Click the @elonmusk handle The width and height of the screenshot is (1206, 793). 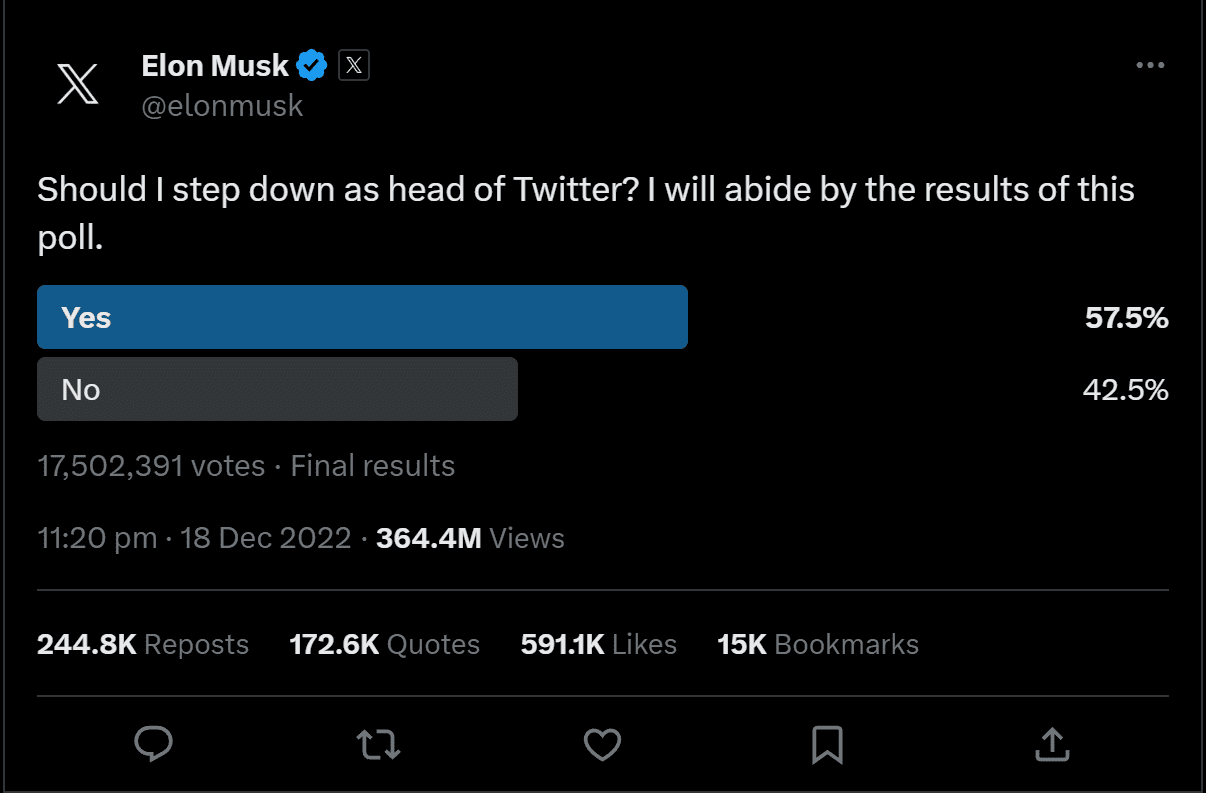coord(222,105)
